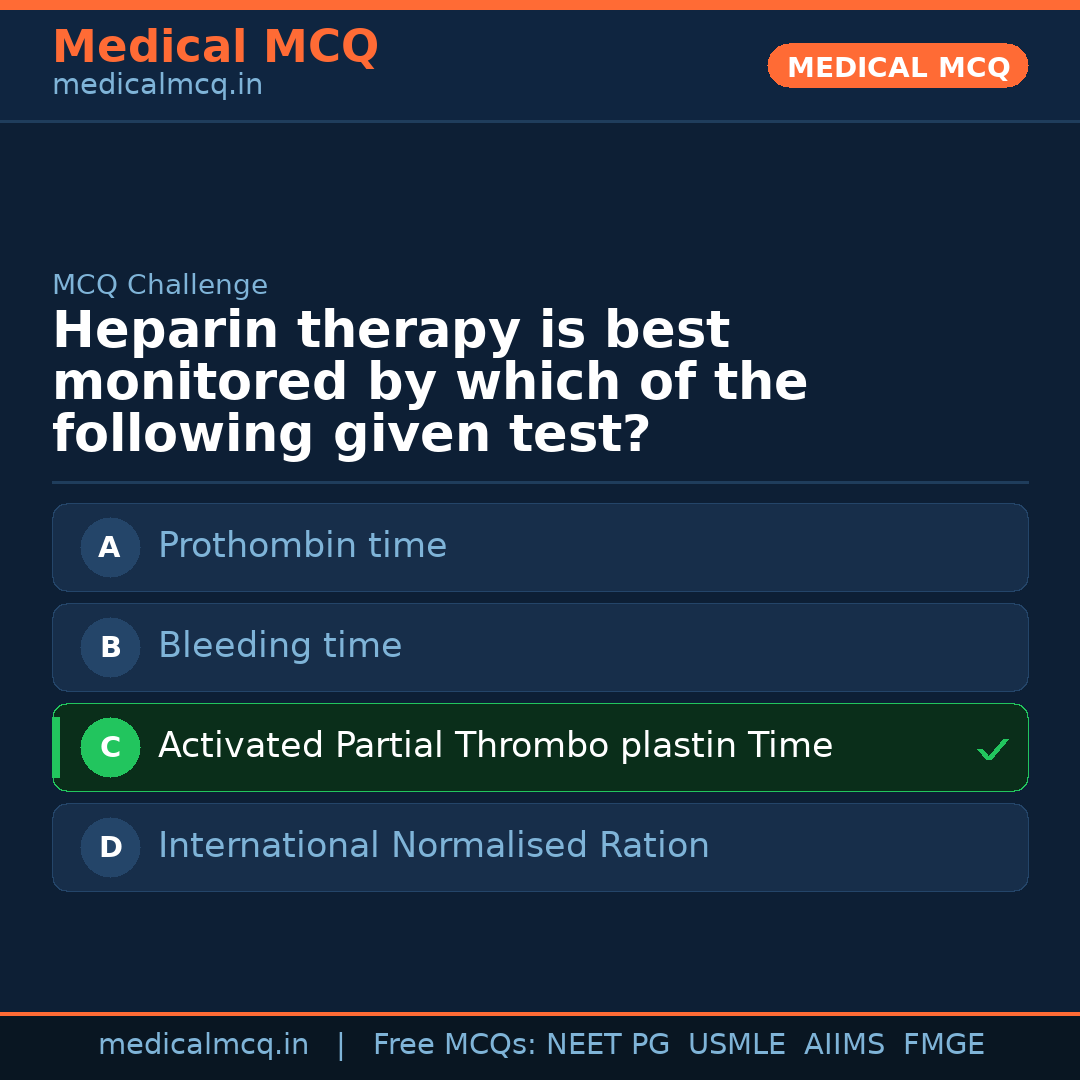Click the Medical MCQ logo title
Image resolution: width=1080 pixels, height=1080 pixels.
[215, 47]
